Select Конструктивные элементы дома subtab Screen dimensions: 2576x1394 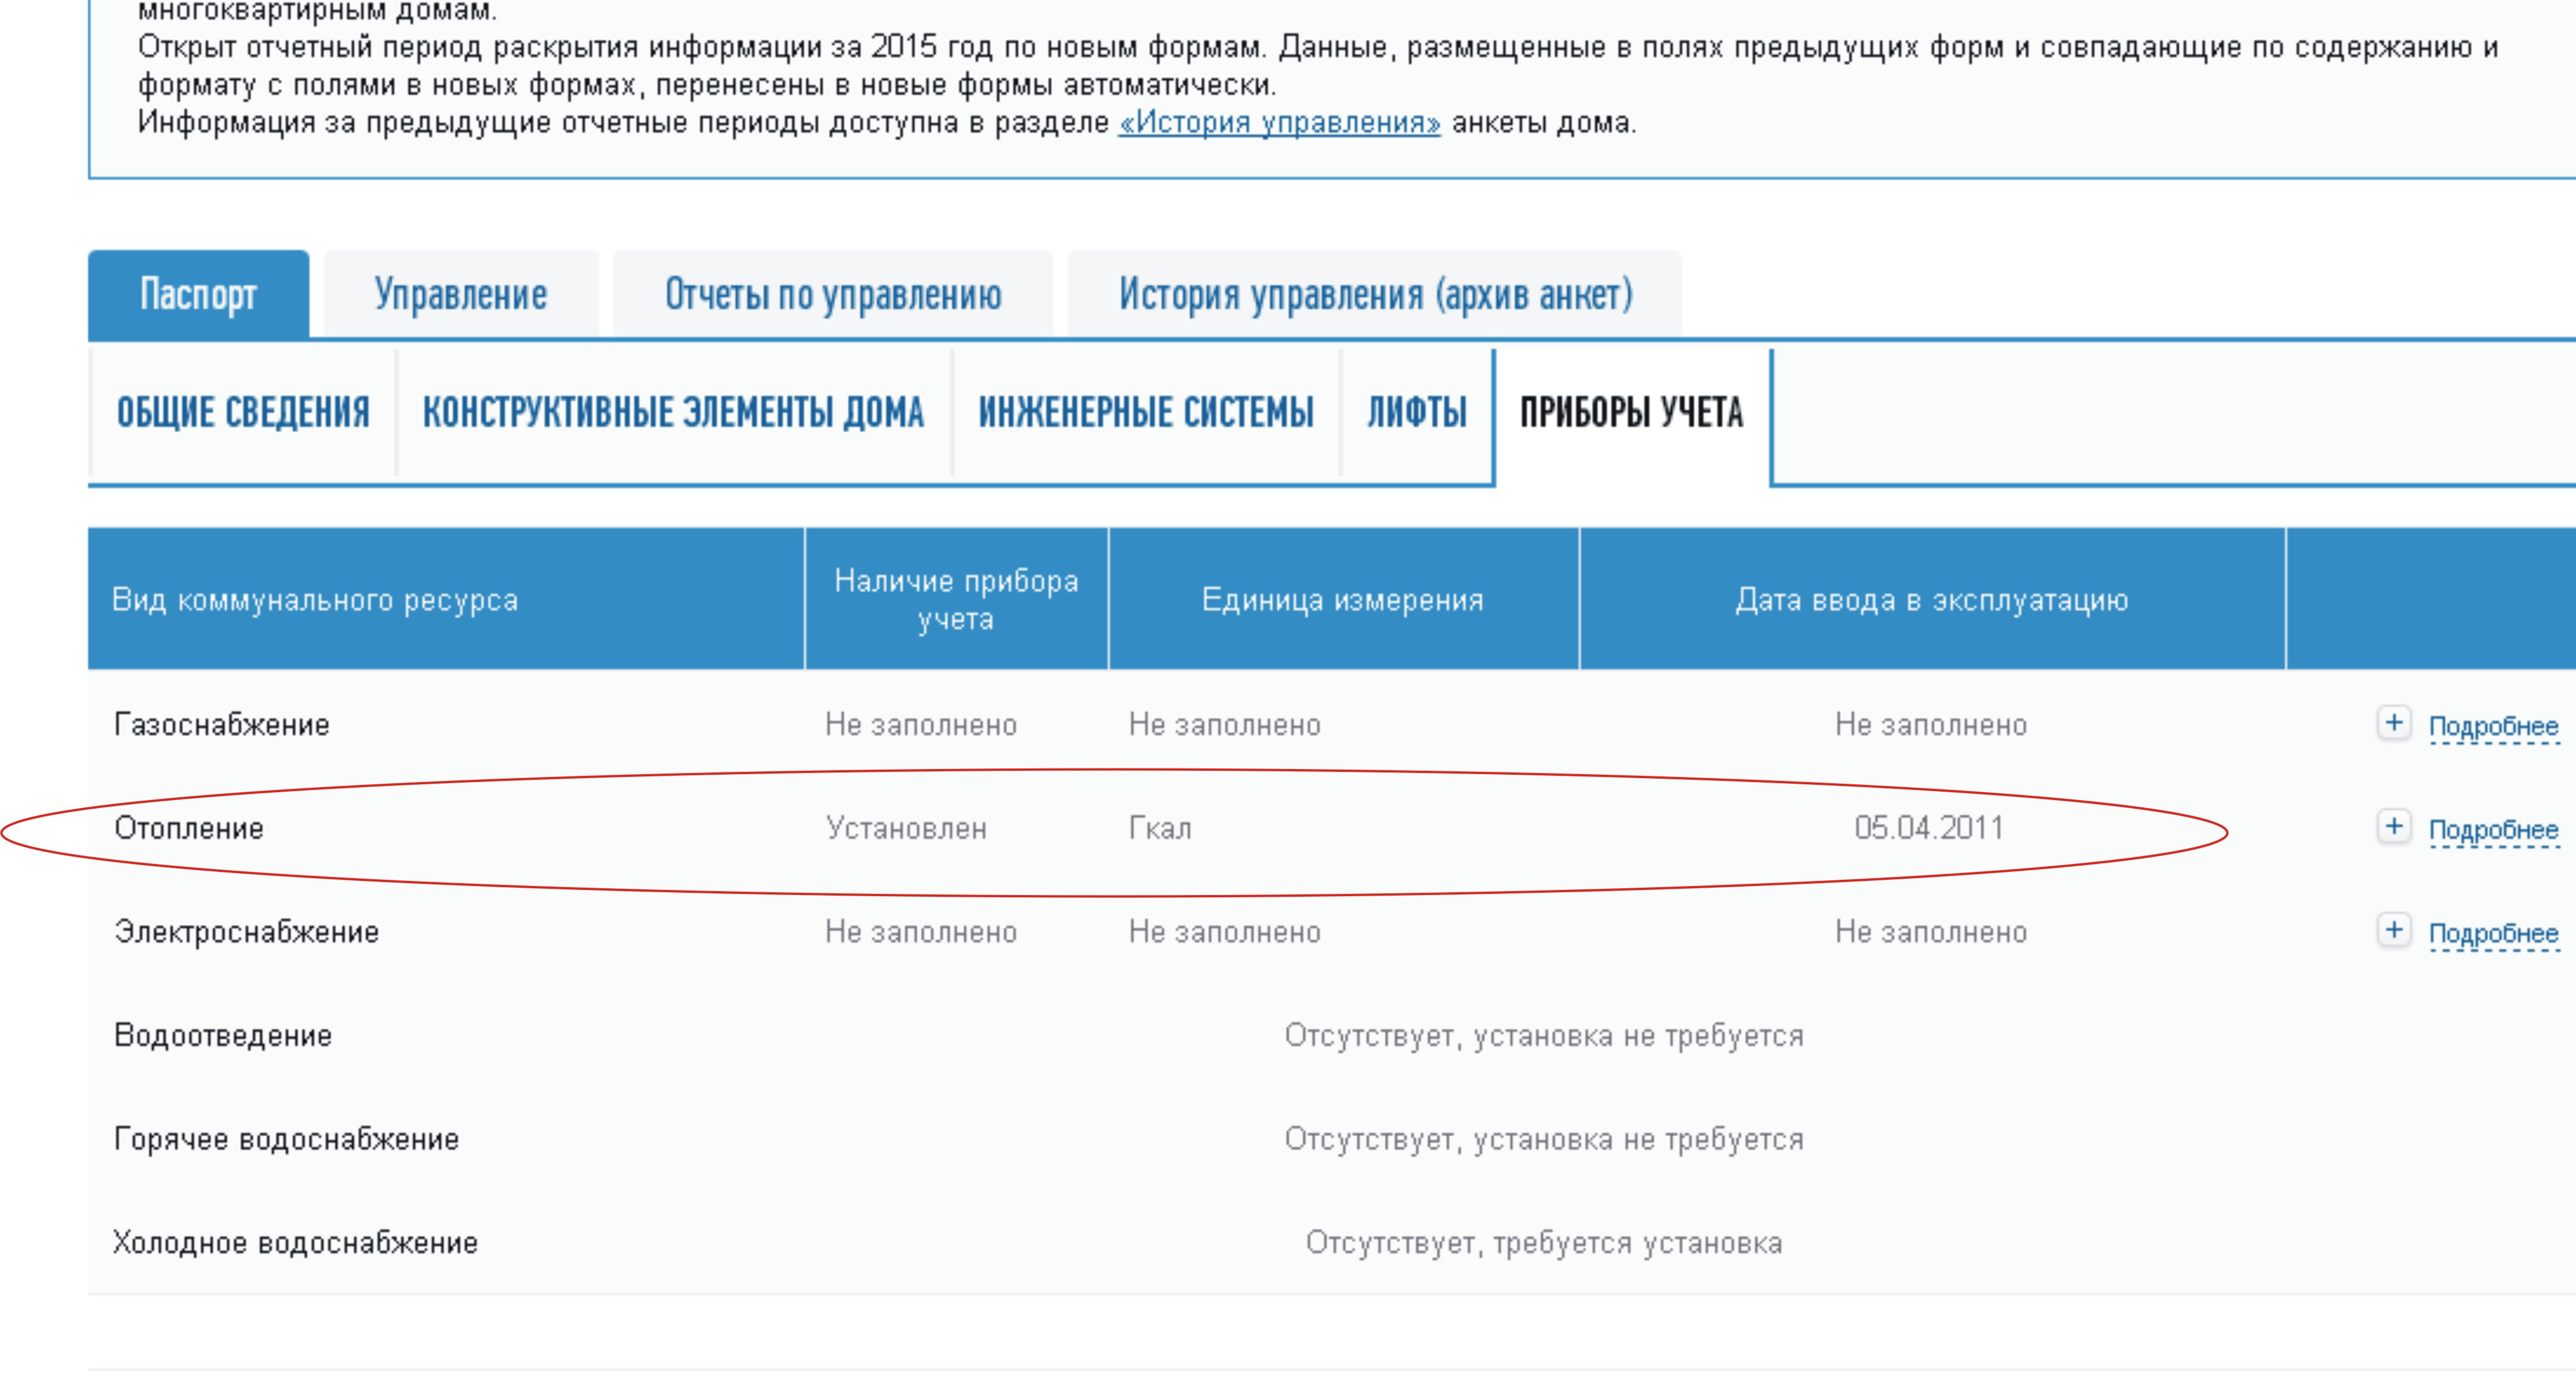pyautogui.click(x=673, y=413)
